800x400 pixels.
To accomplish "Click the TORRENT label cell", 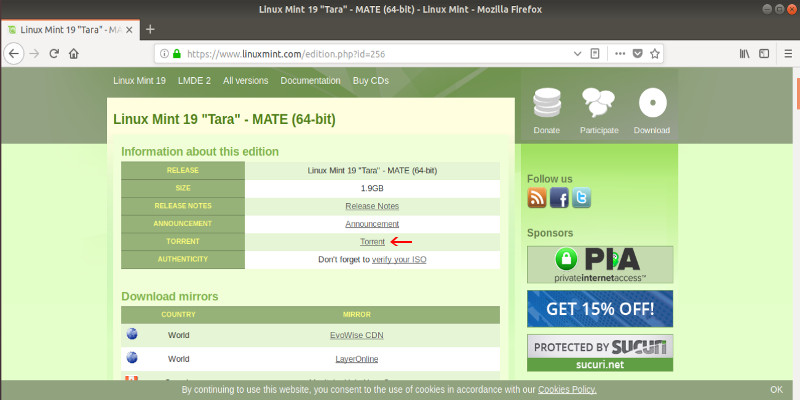I will coord(183,242).
